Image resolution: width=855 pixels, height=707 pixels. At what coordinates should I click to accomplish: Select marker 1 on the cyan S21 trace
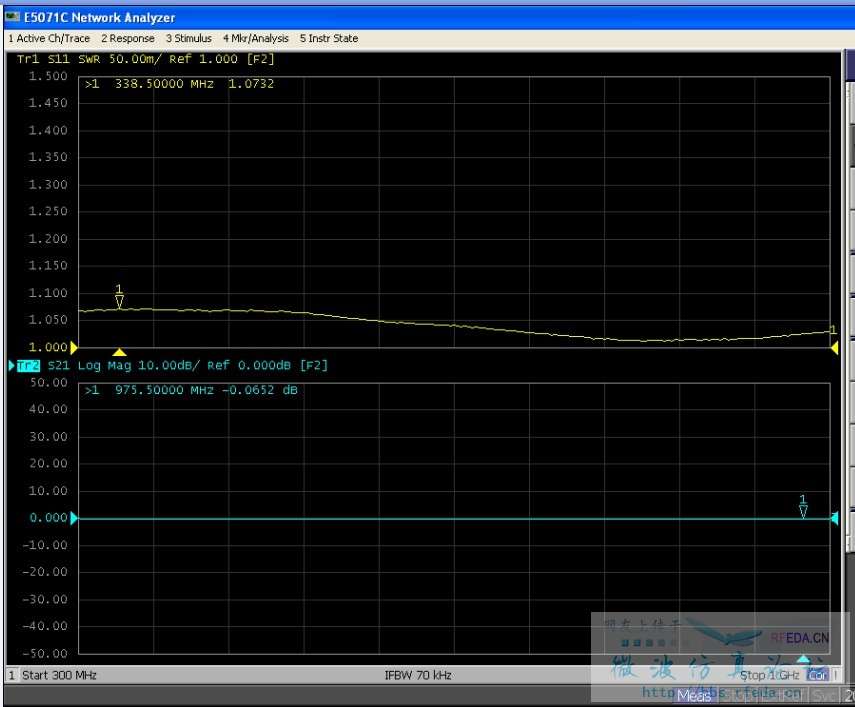pos(803,506)
